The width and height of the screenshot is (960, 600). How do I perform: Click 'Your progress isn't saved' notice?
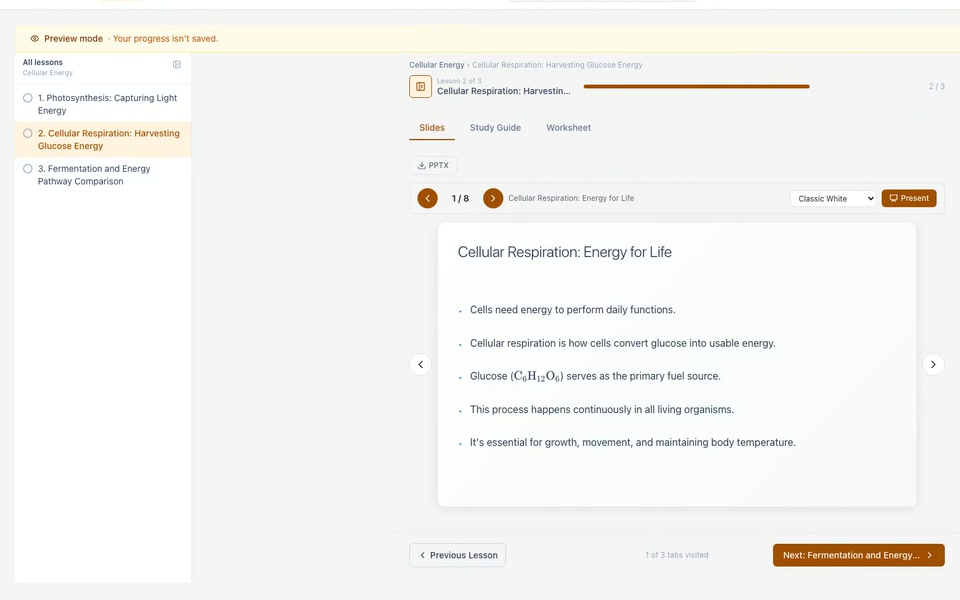pos(165,39)
